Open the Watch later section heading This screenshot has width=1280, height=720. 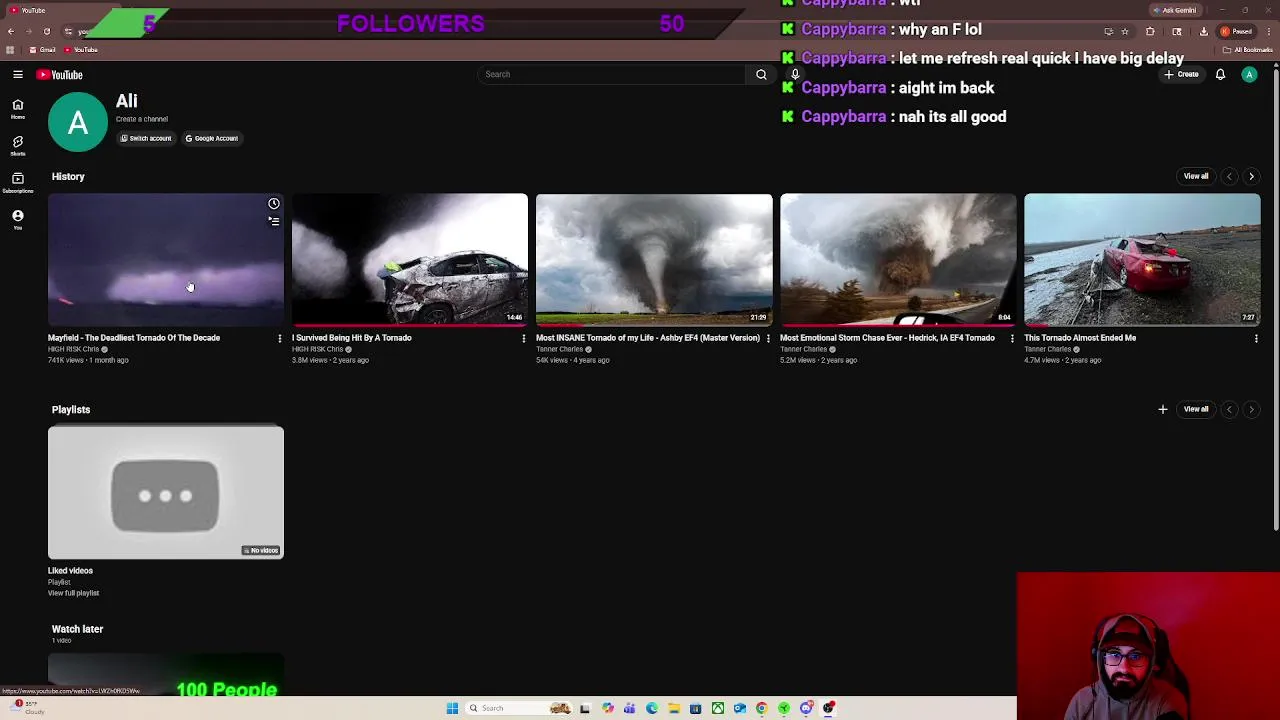pos(77,629)
